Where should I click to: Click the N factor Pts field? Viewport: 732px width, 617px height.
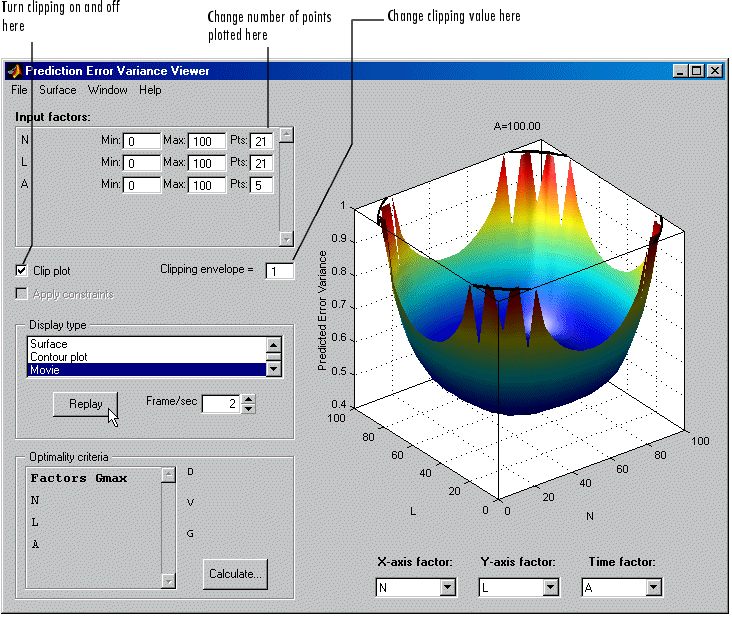pyautogui.click(x=261, y=141)
